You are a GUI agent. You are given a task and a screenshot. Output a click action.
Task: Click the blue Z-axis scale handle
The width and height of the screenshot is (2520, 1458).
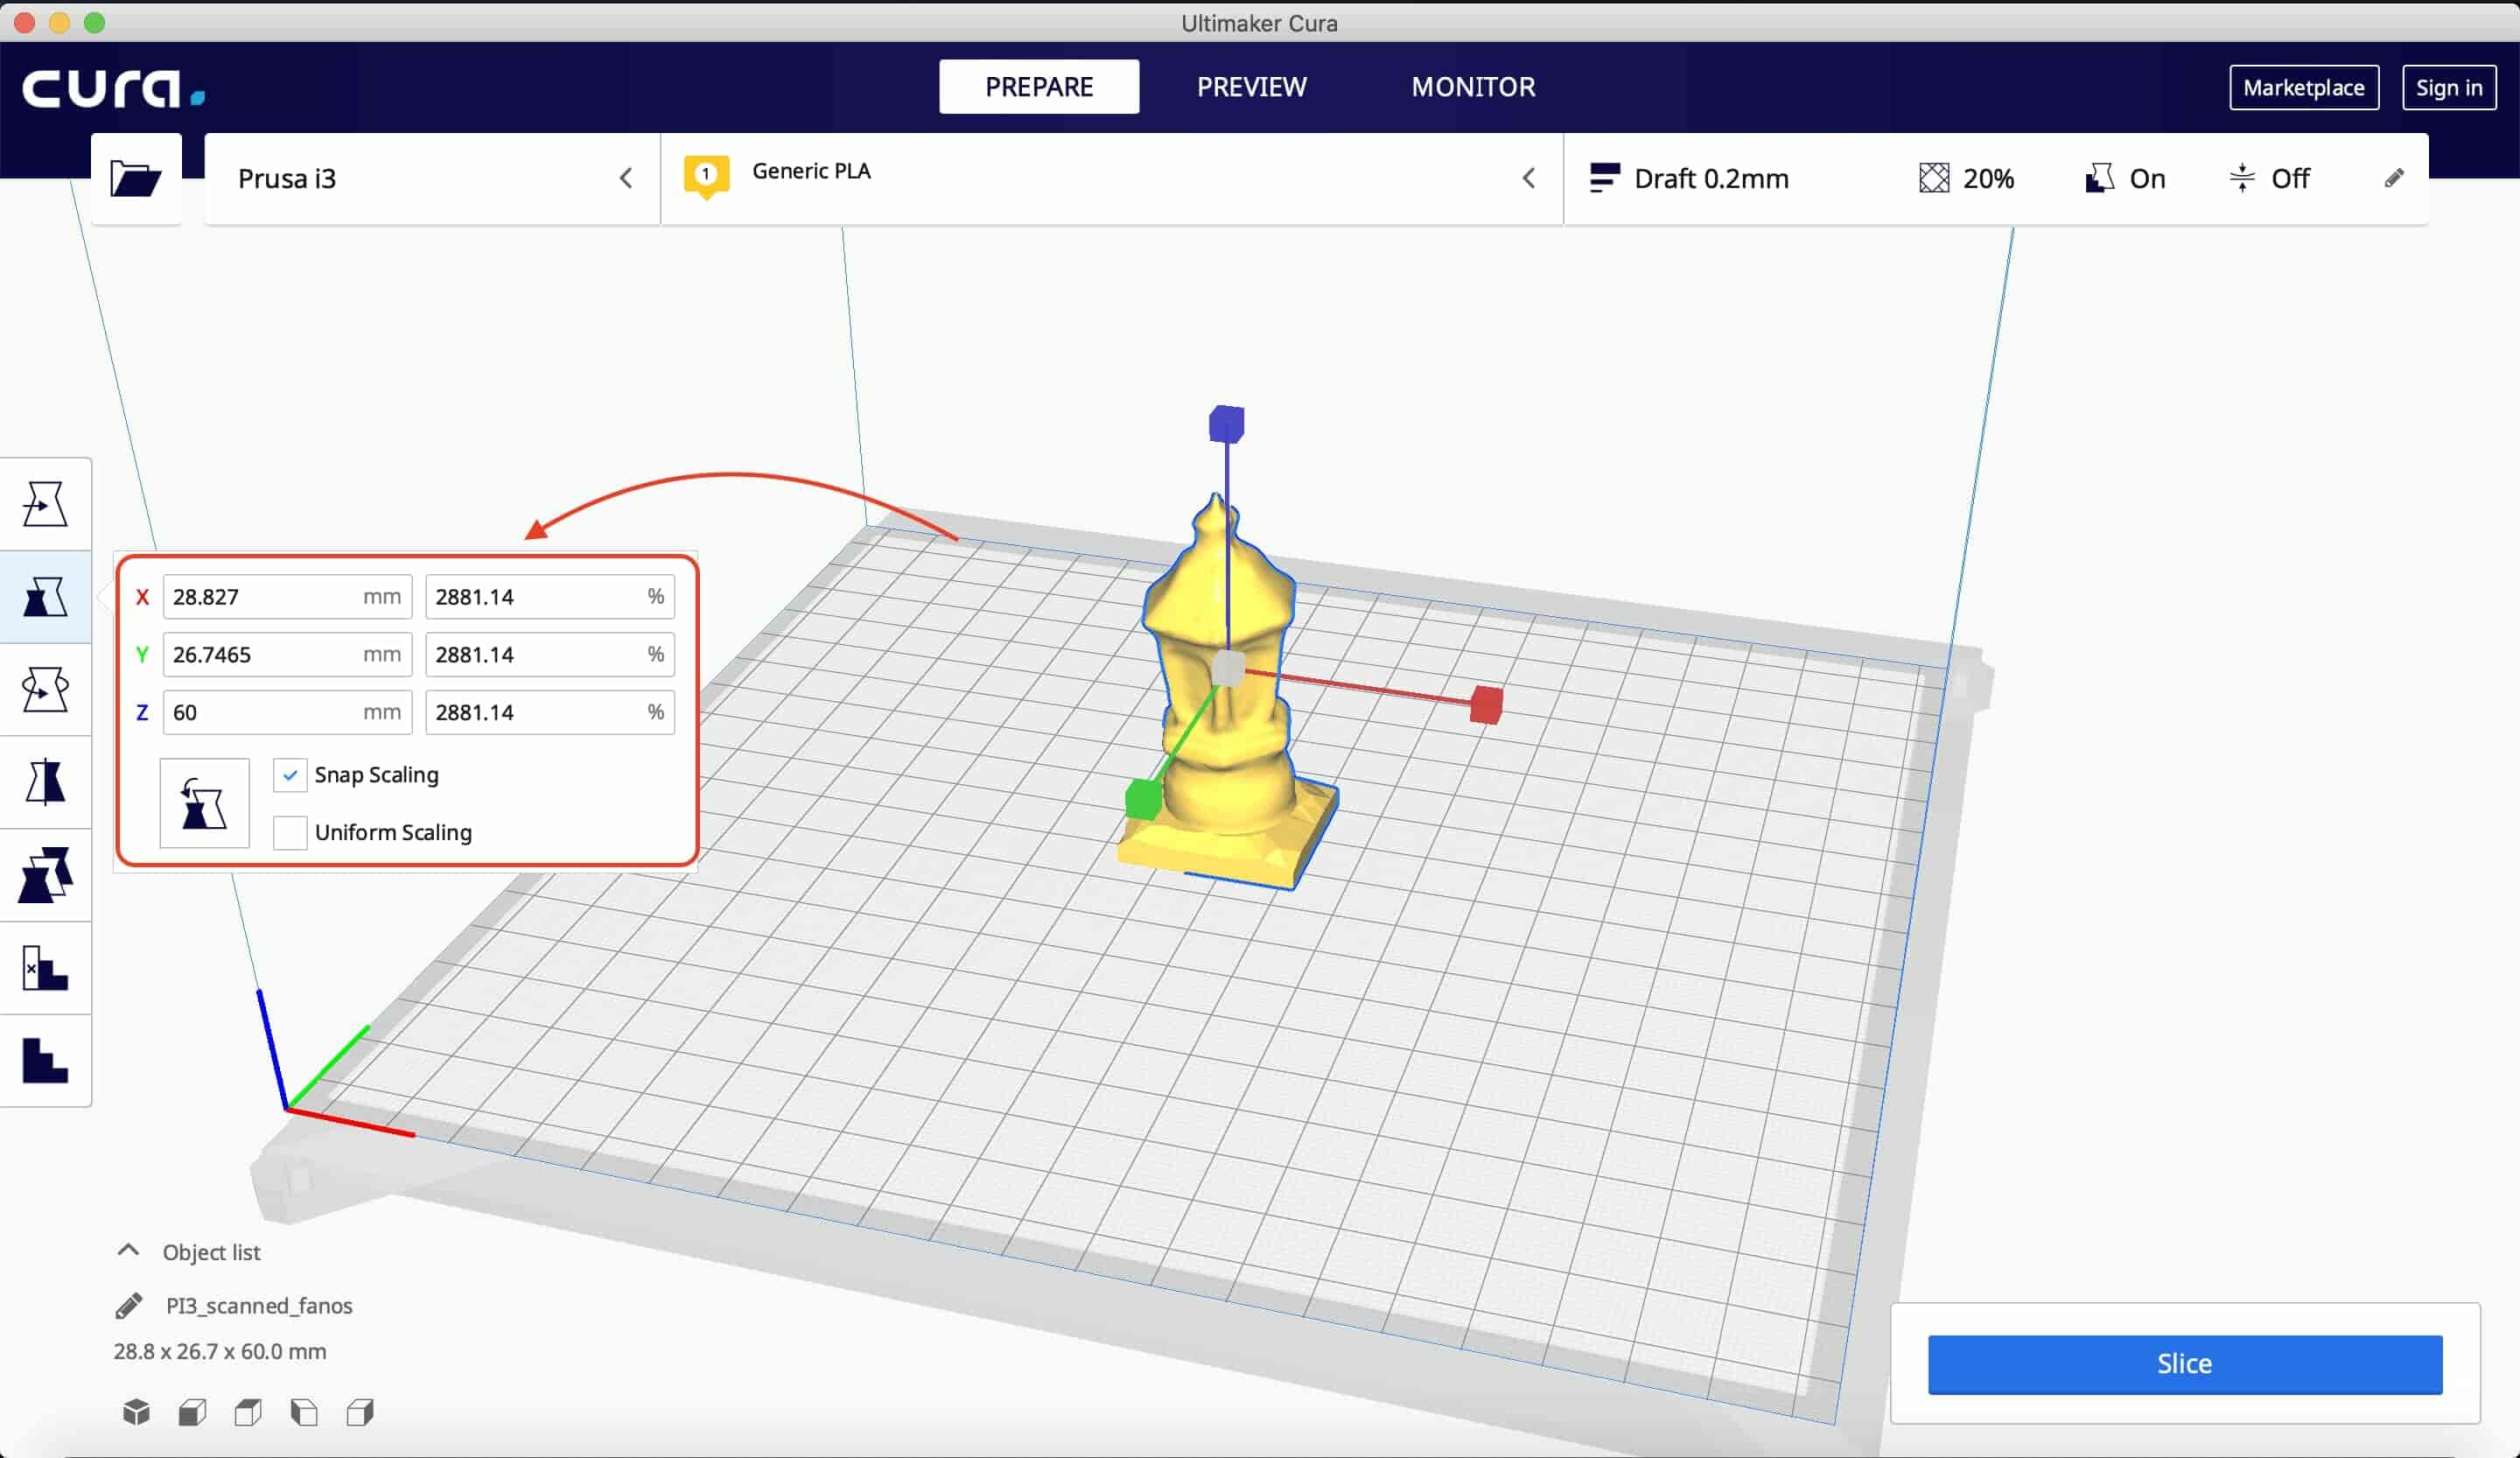pyautogui.click(x=1226, y=424)
